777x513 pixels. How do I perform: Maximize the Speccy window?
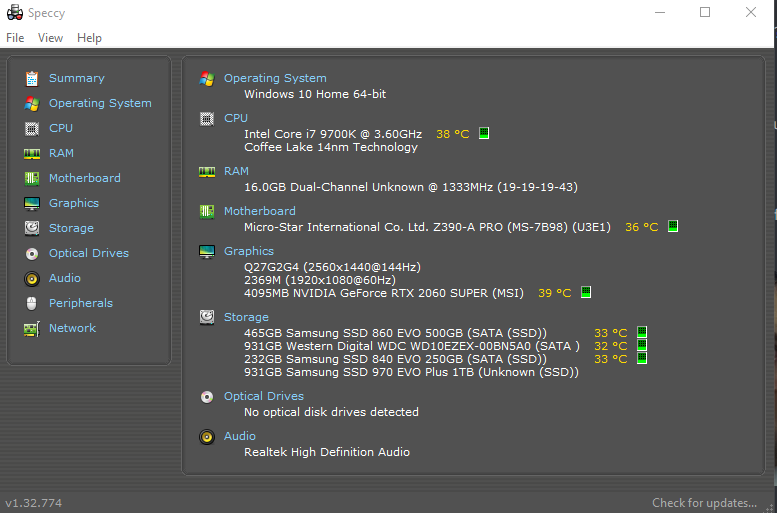pyautogui.click(x=705, y=12)
